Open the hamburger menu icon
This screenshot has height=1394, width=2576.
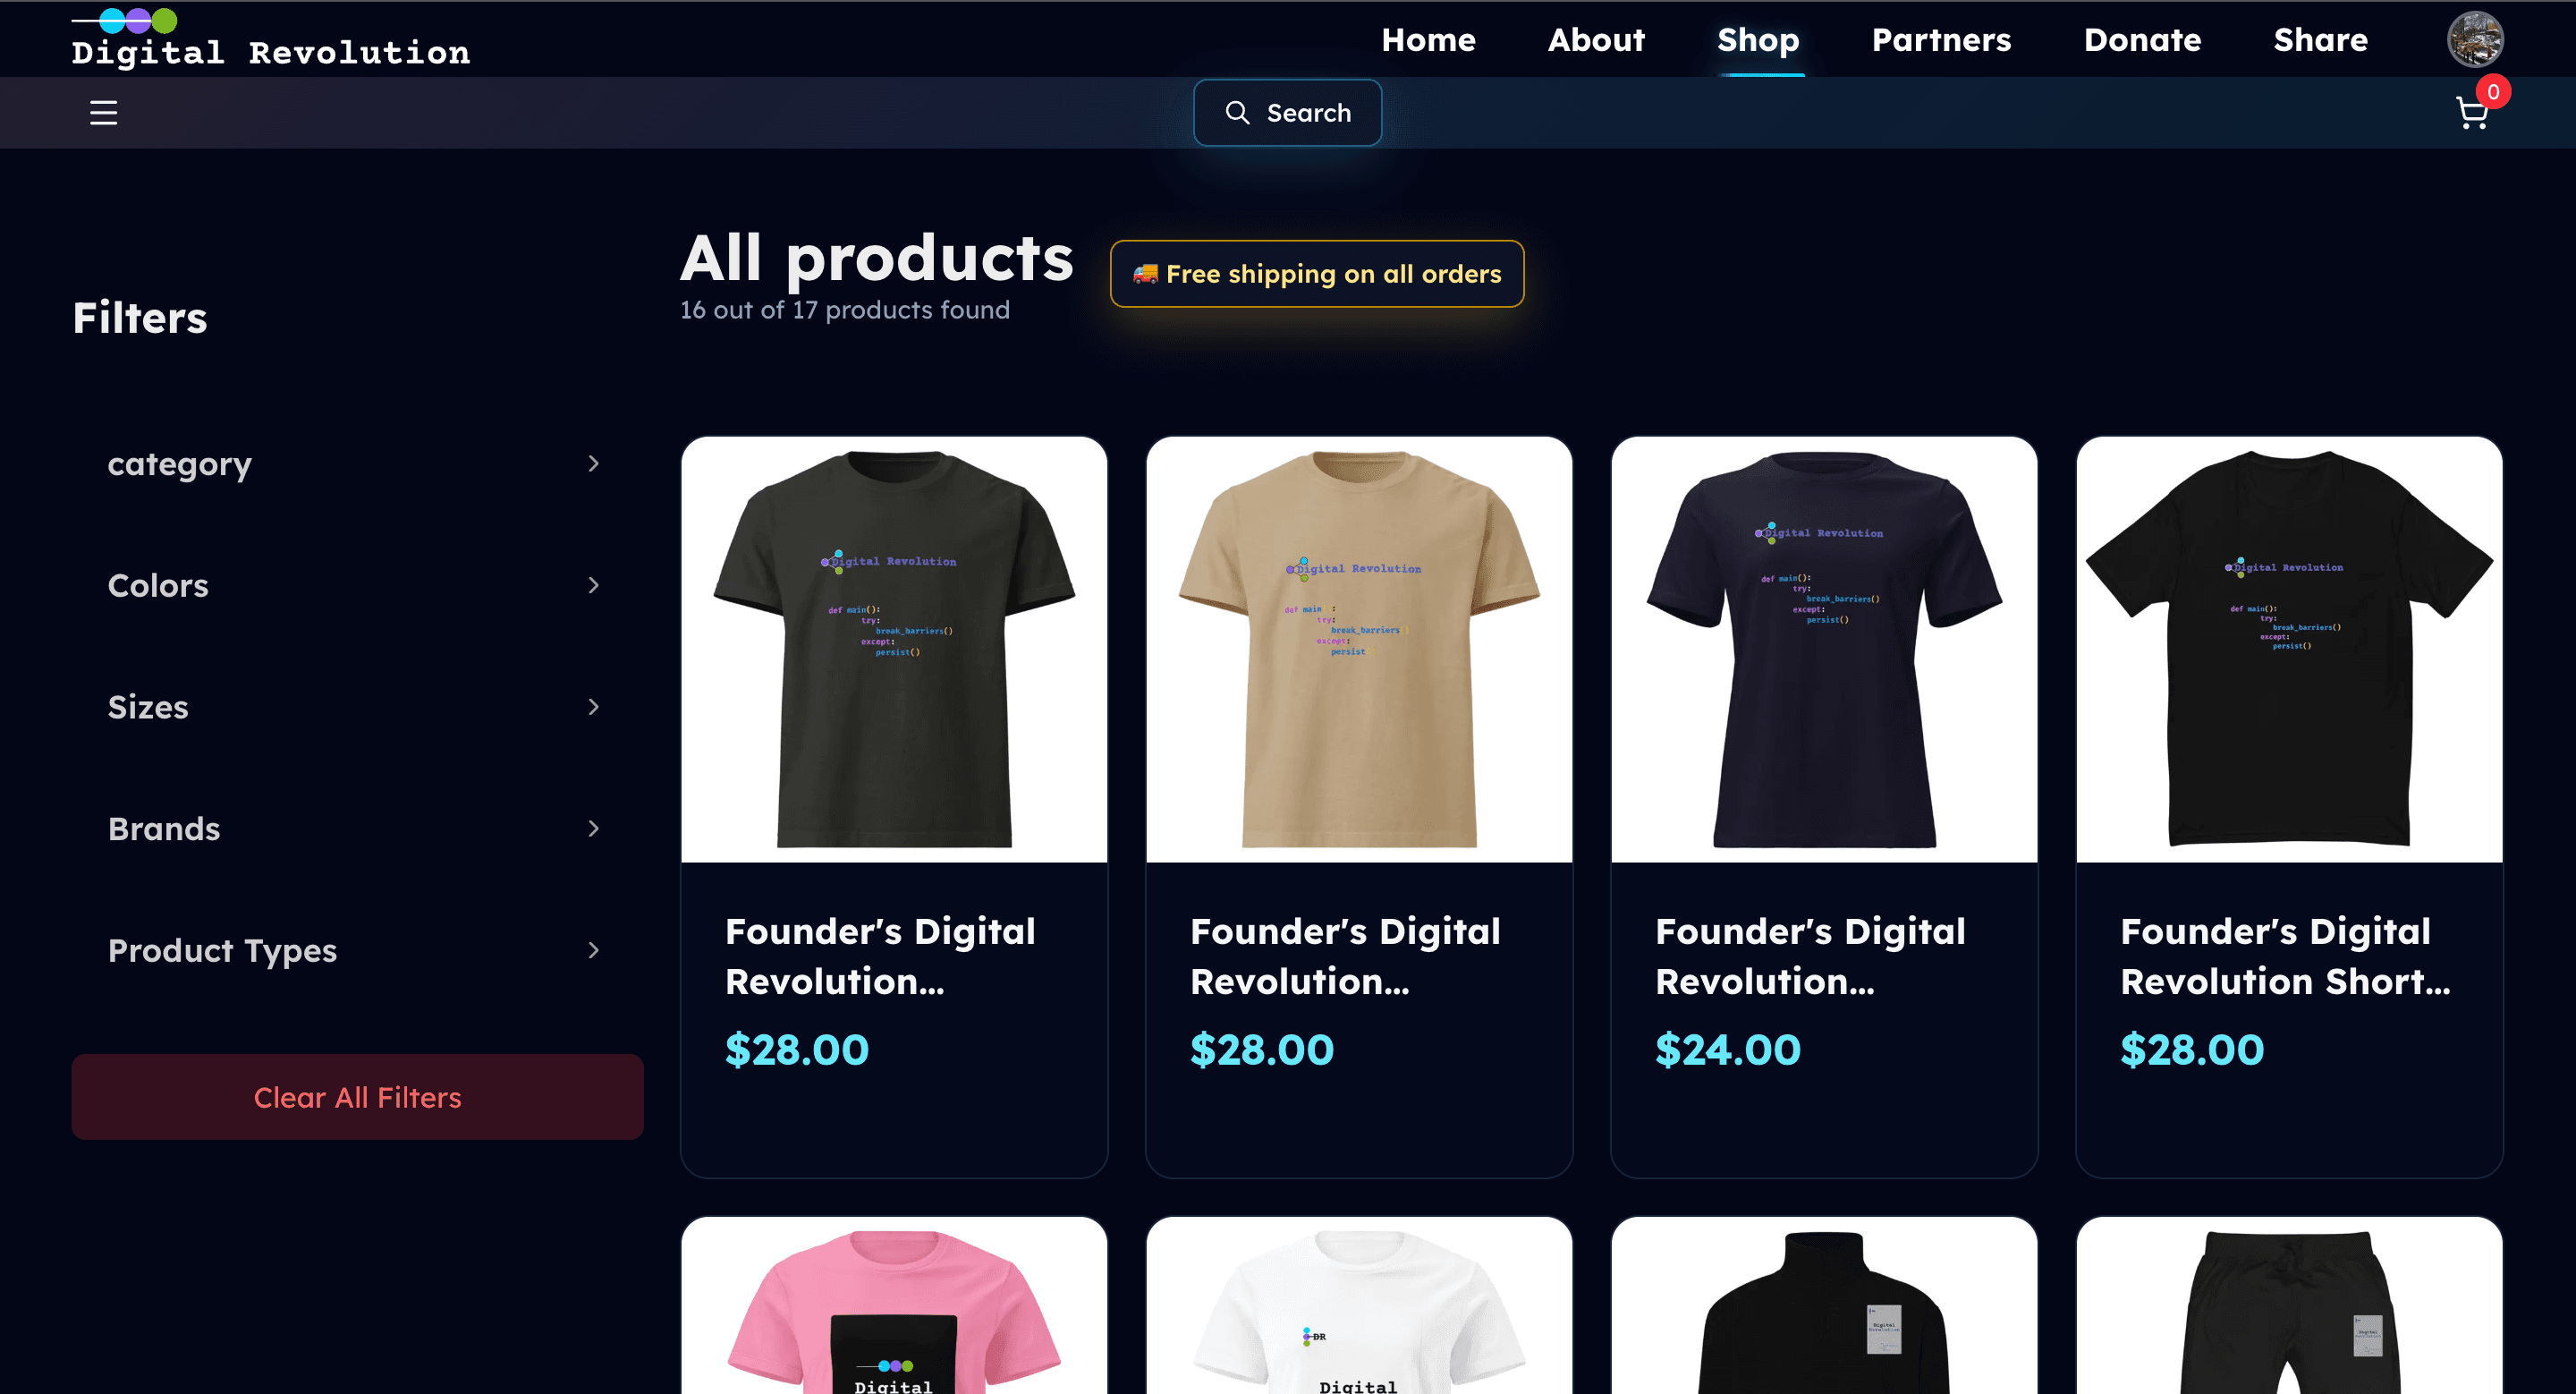[103, 112]
